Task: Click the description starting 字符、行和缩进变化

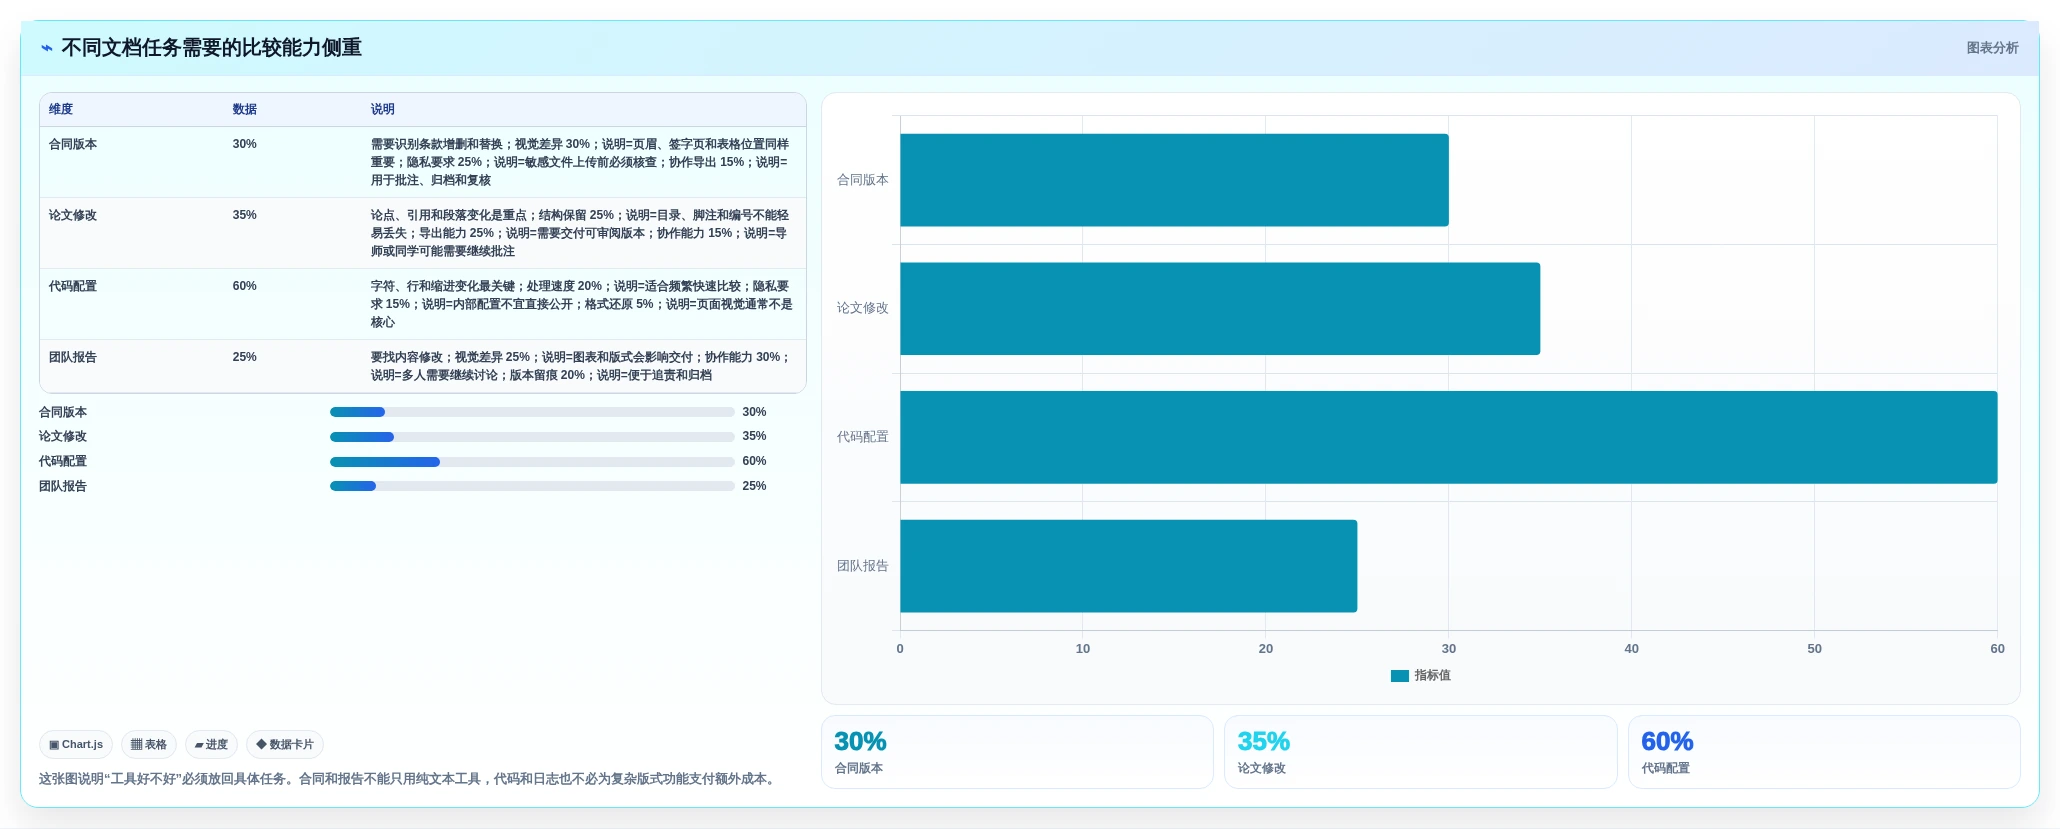Action: [581, 304]
